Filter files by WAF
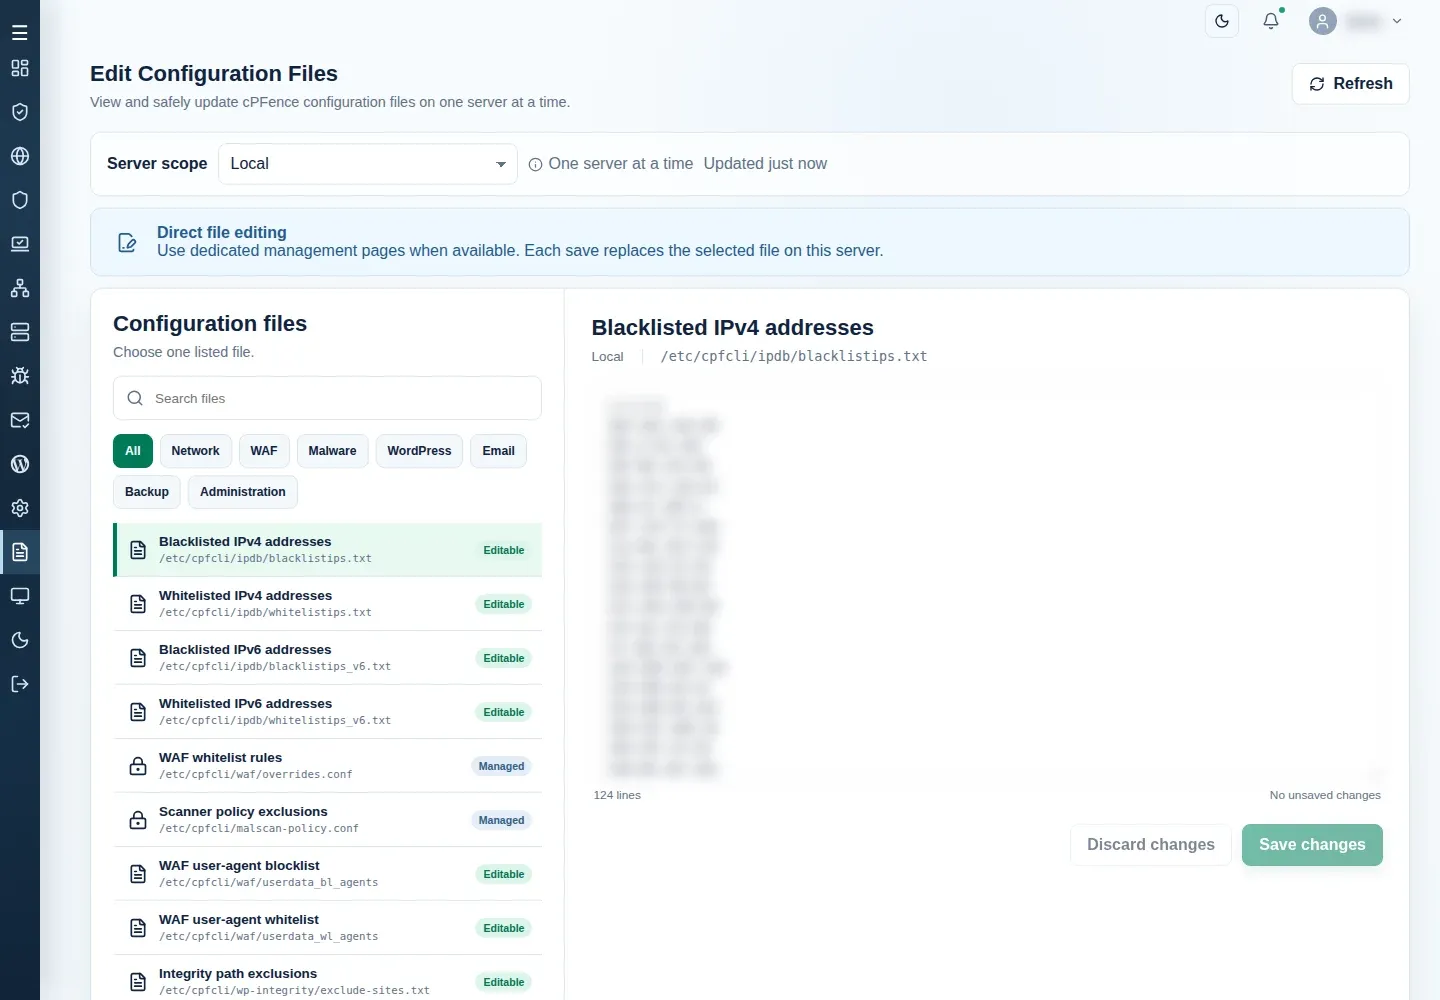Viewport: 1440px width, 1000px height. 264,451
